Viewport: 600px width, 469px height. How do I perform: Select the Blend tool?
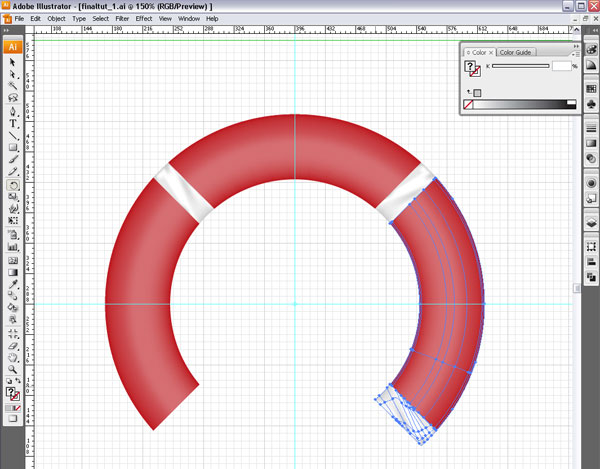pyautogui.click(x=13, y=296)
